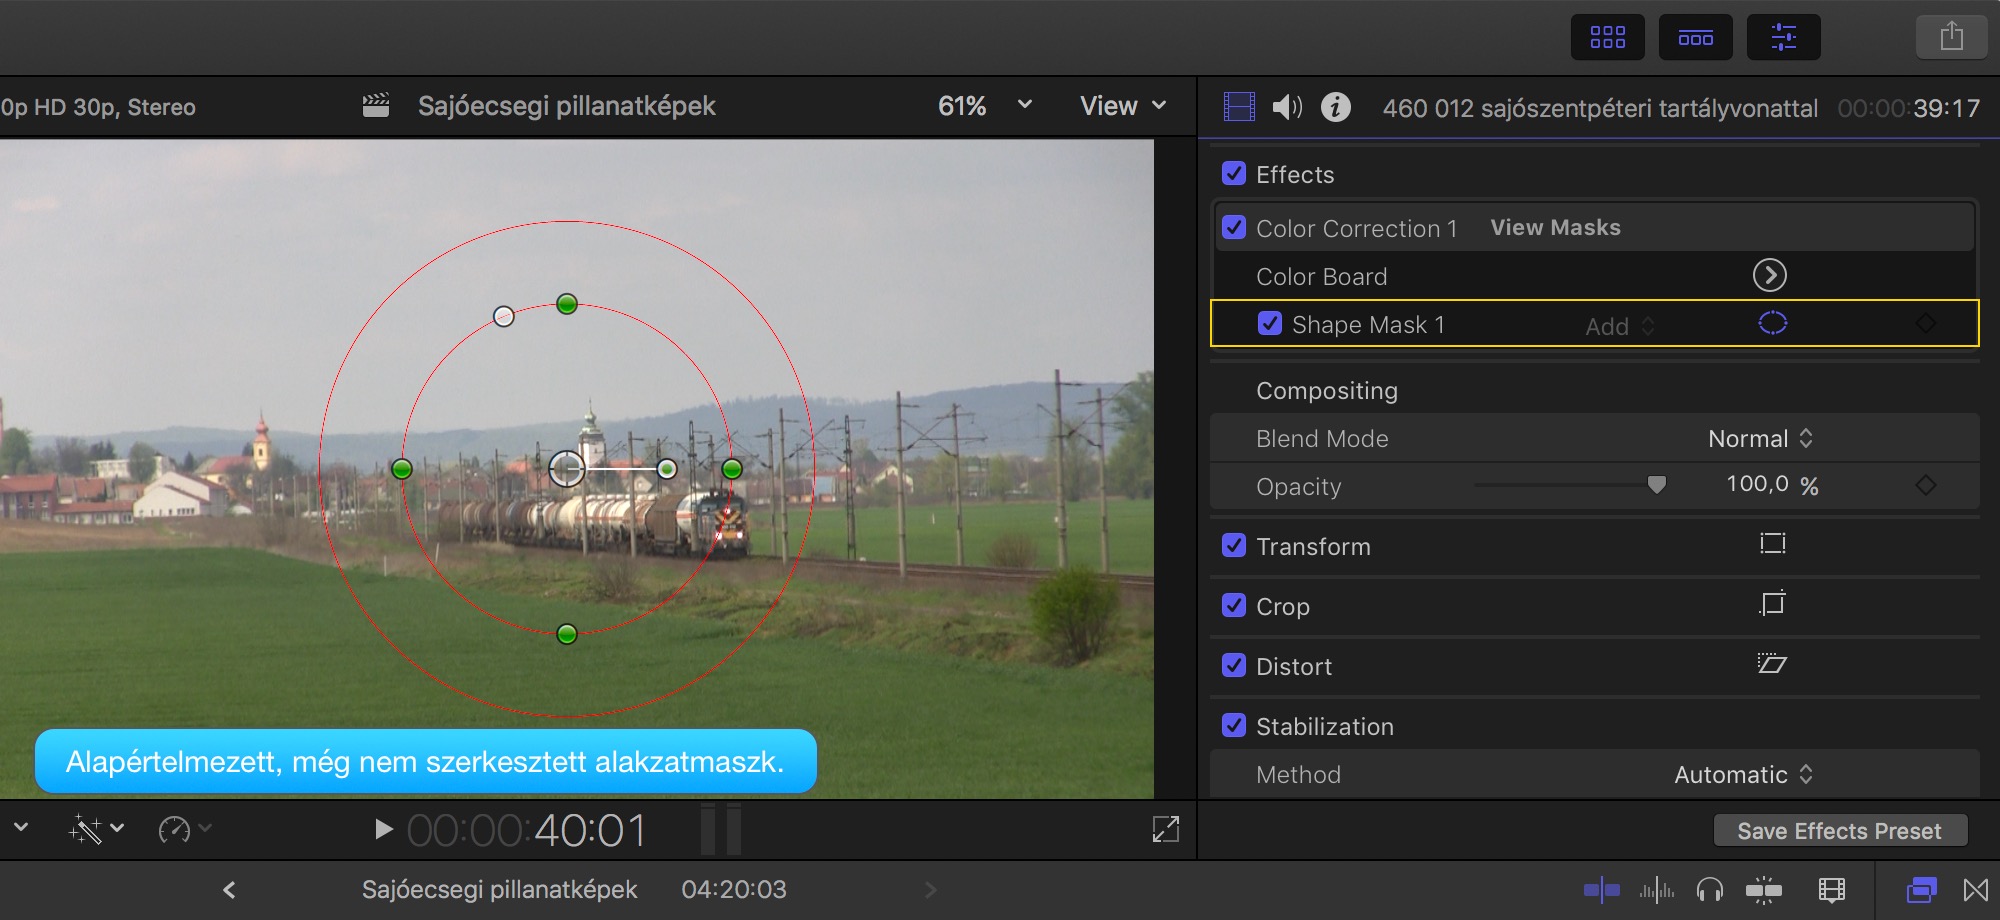Click the mask rotation handle
Screen dimensions: 2000x920
[x=667, y=468]
